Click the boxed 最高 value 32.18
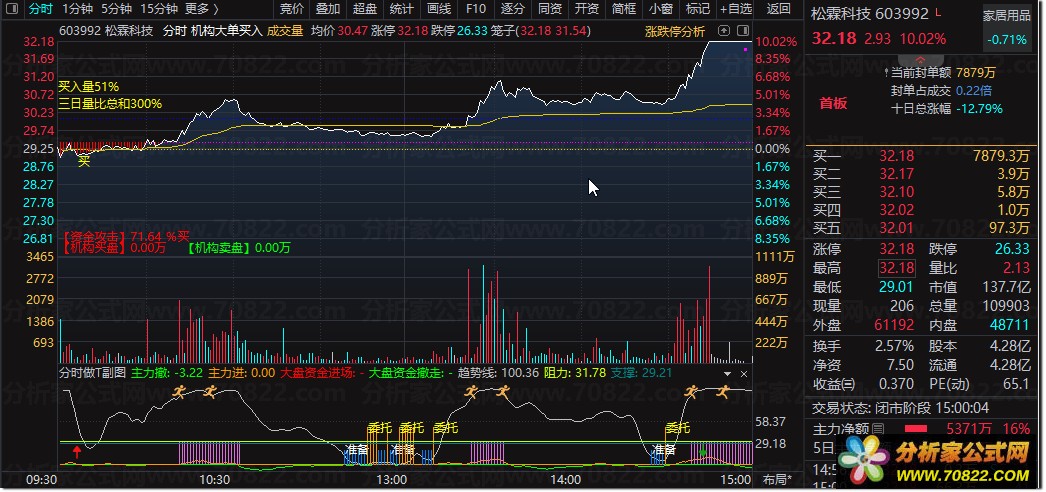Screen dimensions: 1046x492 [897, 268]
